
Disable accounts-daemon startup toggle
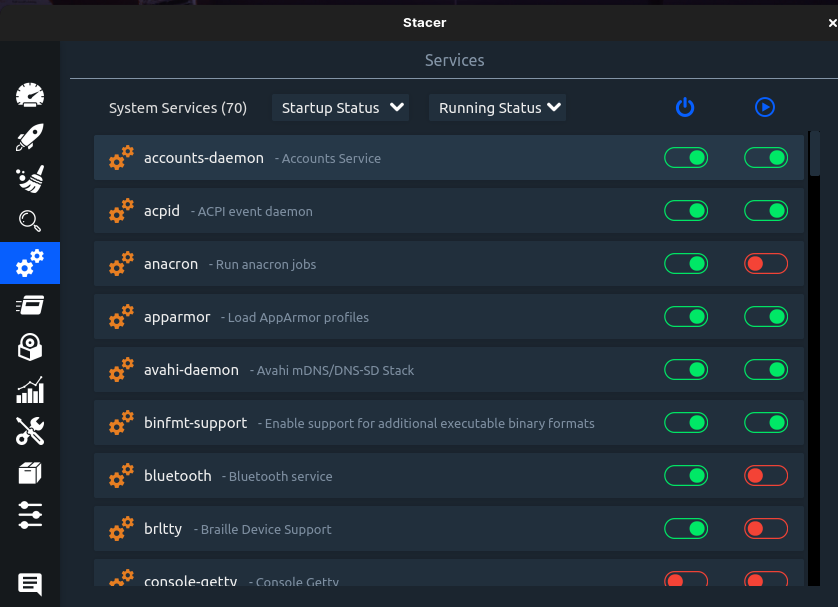(686, 158)
